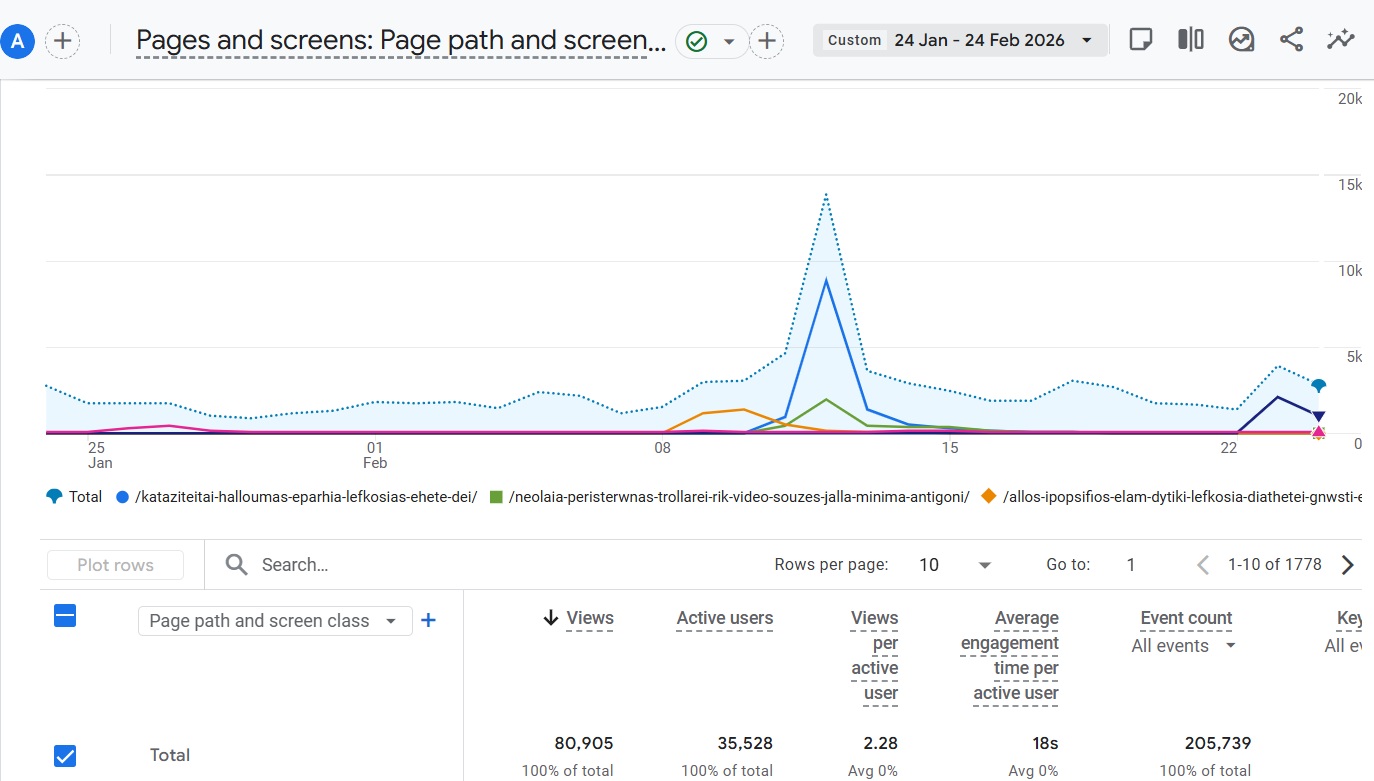This screenshot has height=781, width=1374.
Task: Uncheck the Total row checkbox
Action: 65,756
